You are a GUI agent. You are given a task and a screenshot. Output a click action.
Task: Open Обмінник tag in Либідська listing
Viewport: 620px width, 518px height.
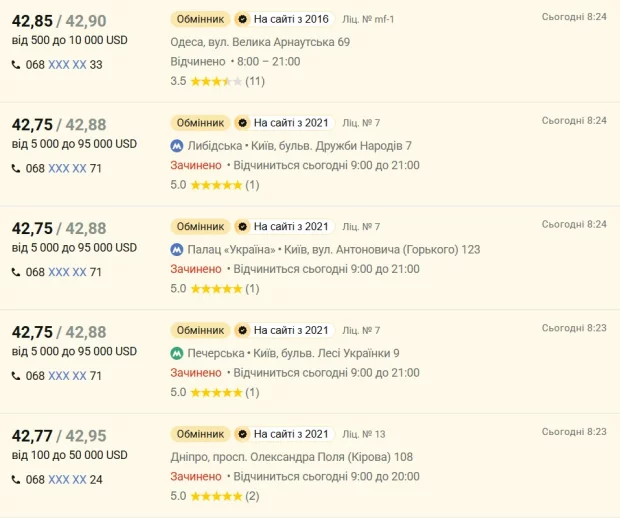(200, 123)
